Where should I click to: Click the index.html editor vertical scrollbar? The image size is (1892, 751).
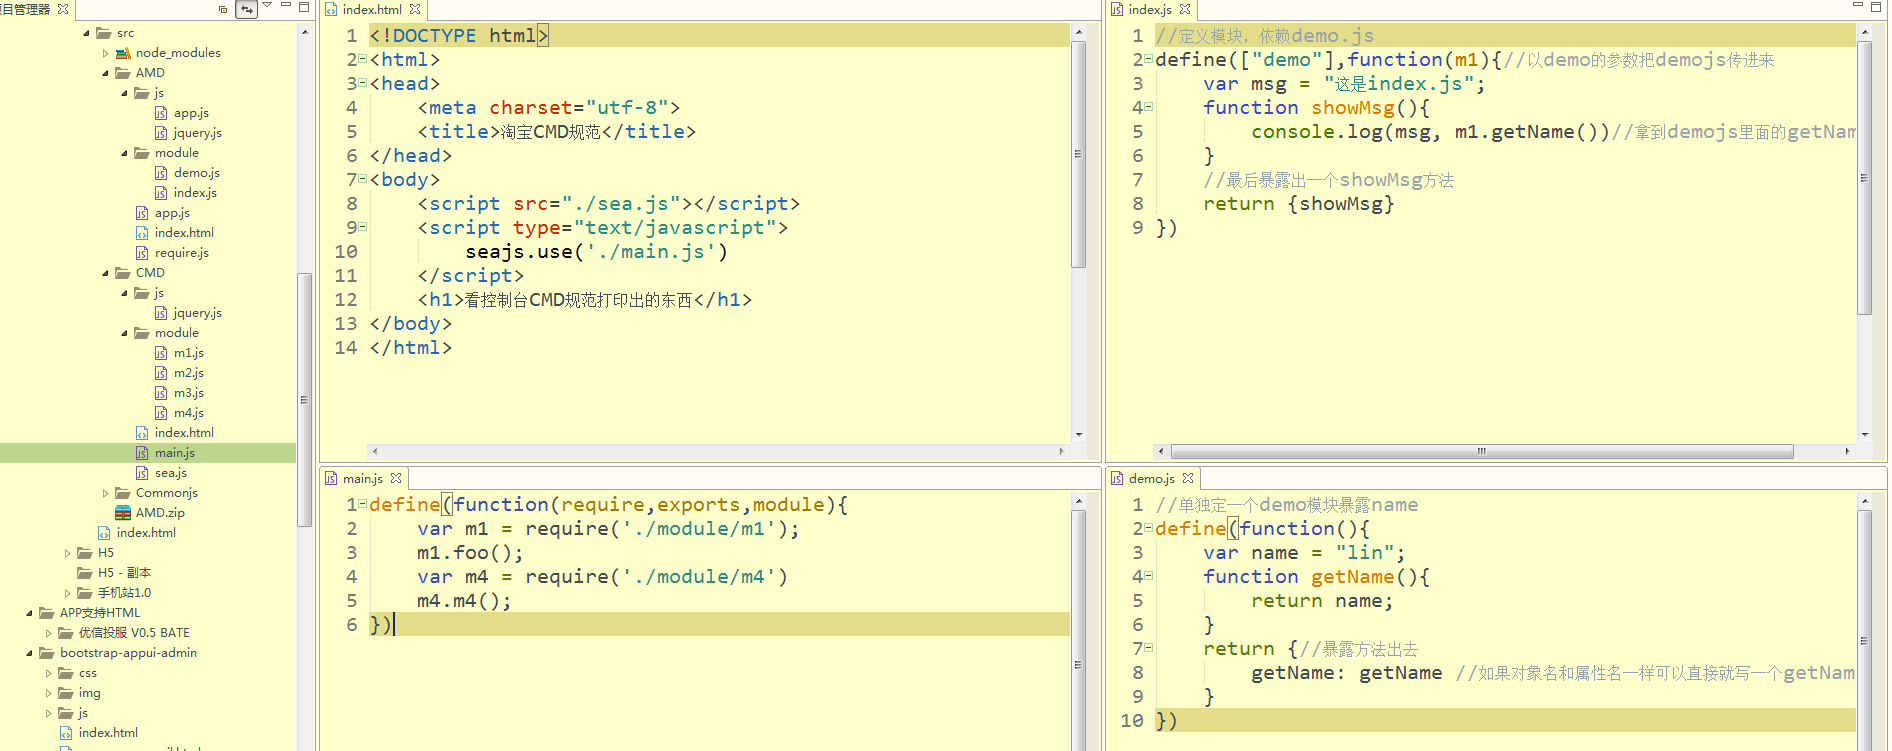coord(1079,155)
